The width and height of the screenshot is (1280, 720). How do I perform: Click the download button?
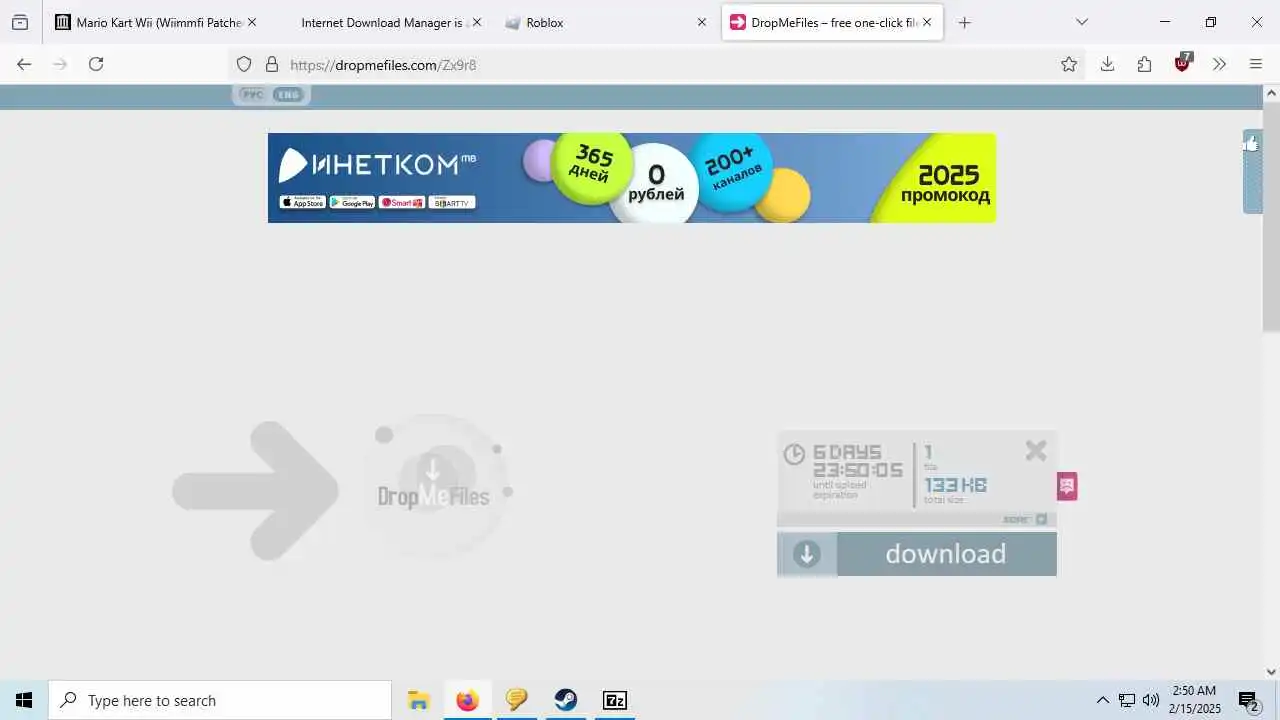point(917,554)
